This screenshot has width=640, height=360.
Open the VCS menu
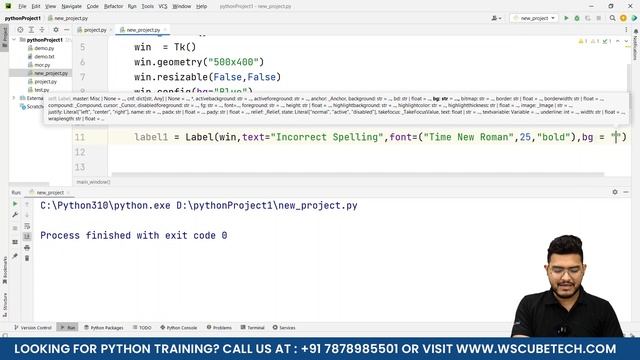coord(163,6)
